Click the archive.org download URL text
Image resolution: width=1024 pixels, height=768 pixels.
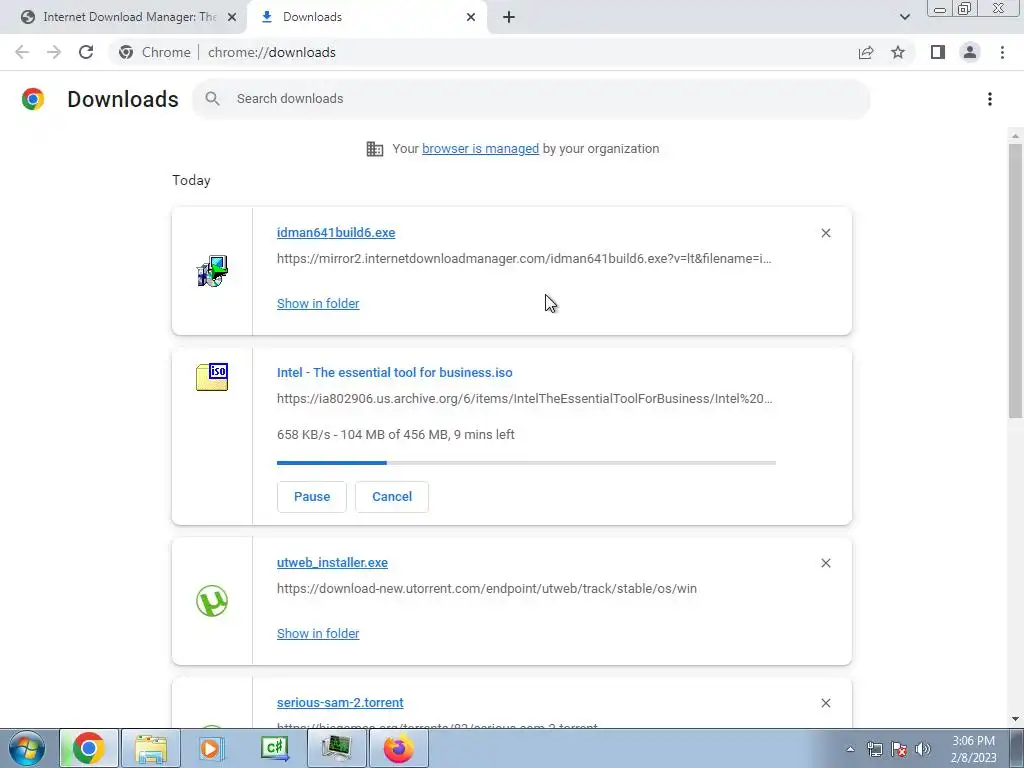click(524, 399)
